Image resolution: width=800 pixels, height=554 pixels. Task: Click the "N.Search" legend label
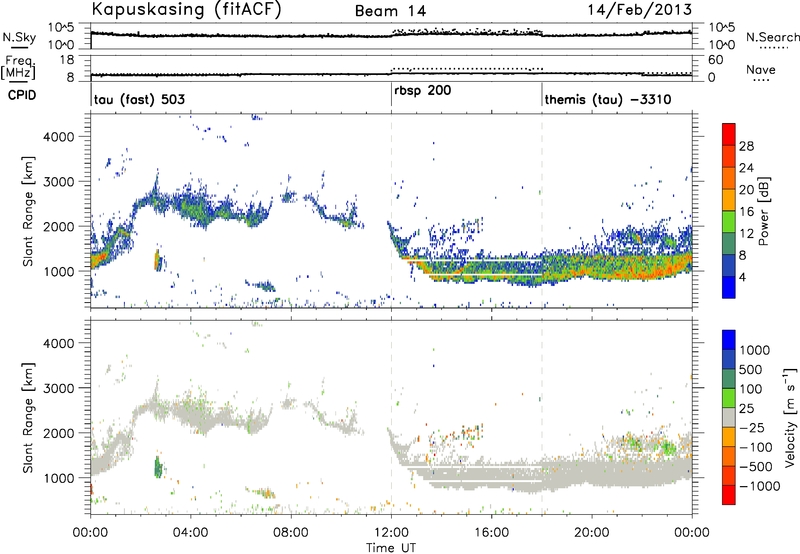pos(772,37)
